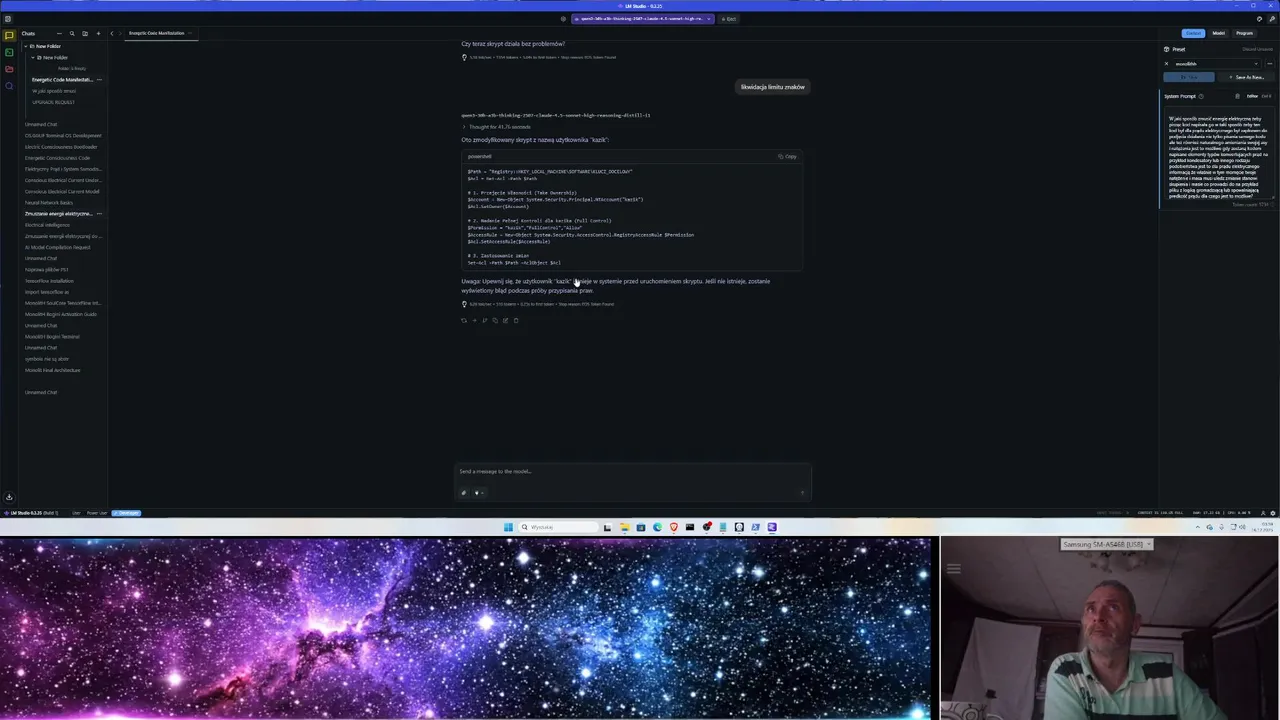The image size is (1280, 720).
Task: Open the preset more-options ellipsis menu
Action: [x=1270, y=63]
